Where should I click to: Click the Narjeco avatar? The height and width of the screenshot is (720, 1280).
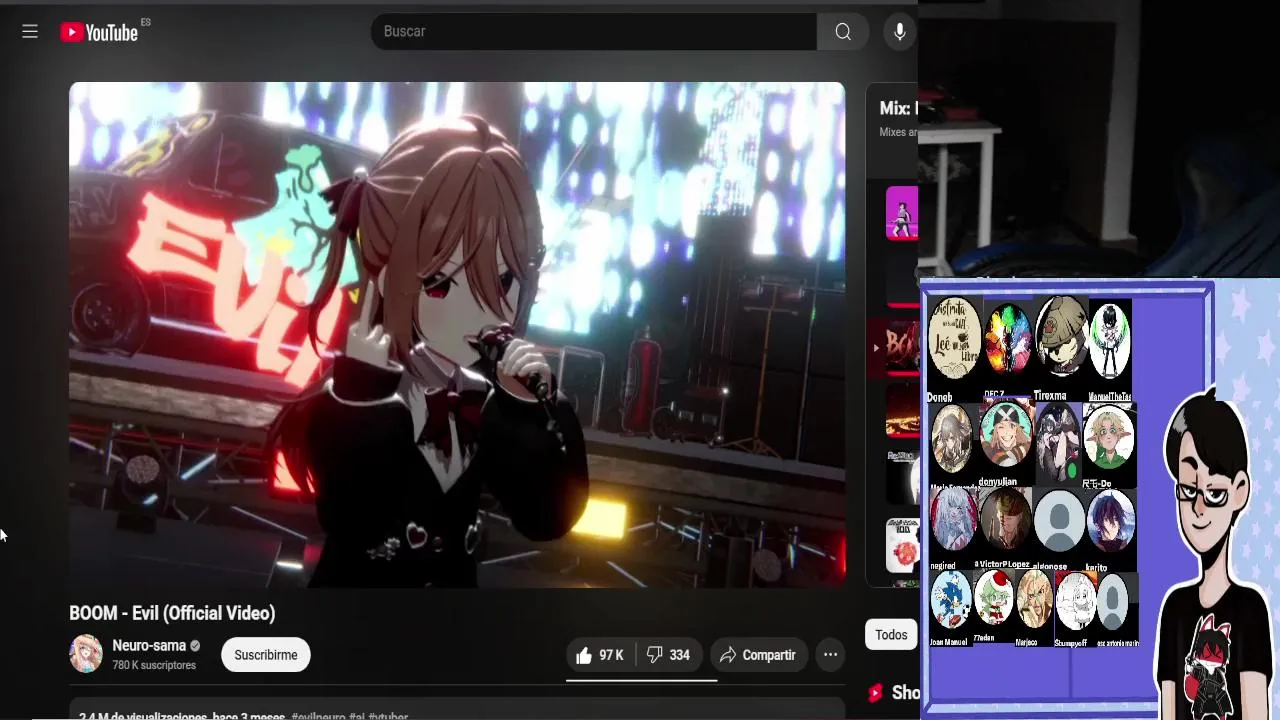pyautogui.click(x=1034, y=599)
